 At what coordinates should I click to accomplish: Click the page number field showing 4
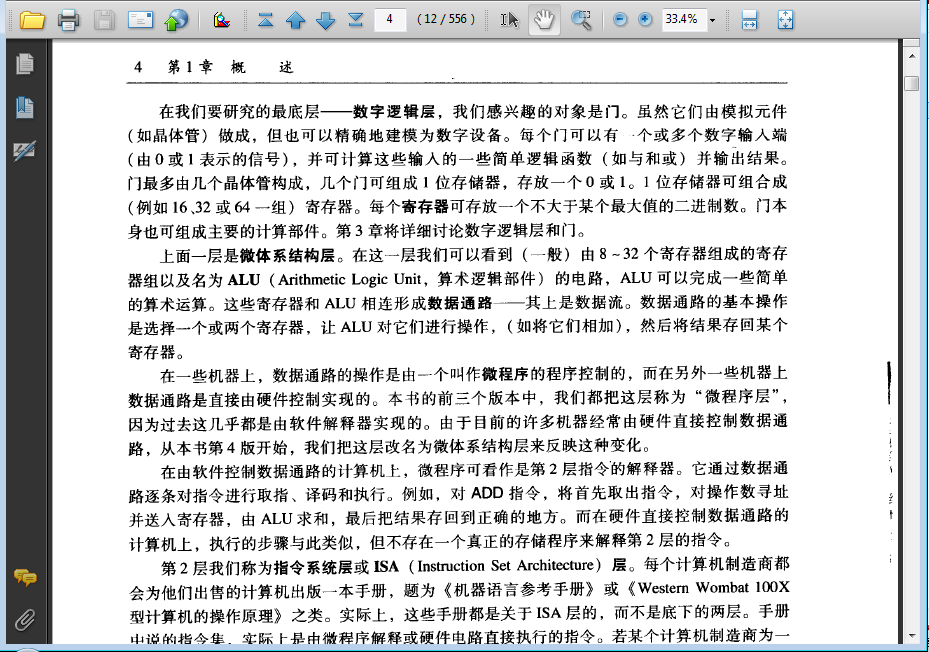[x=390, y=20]
